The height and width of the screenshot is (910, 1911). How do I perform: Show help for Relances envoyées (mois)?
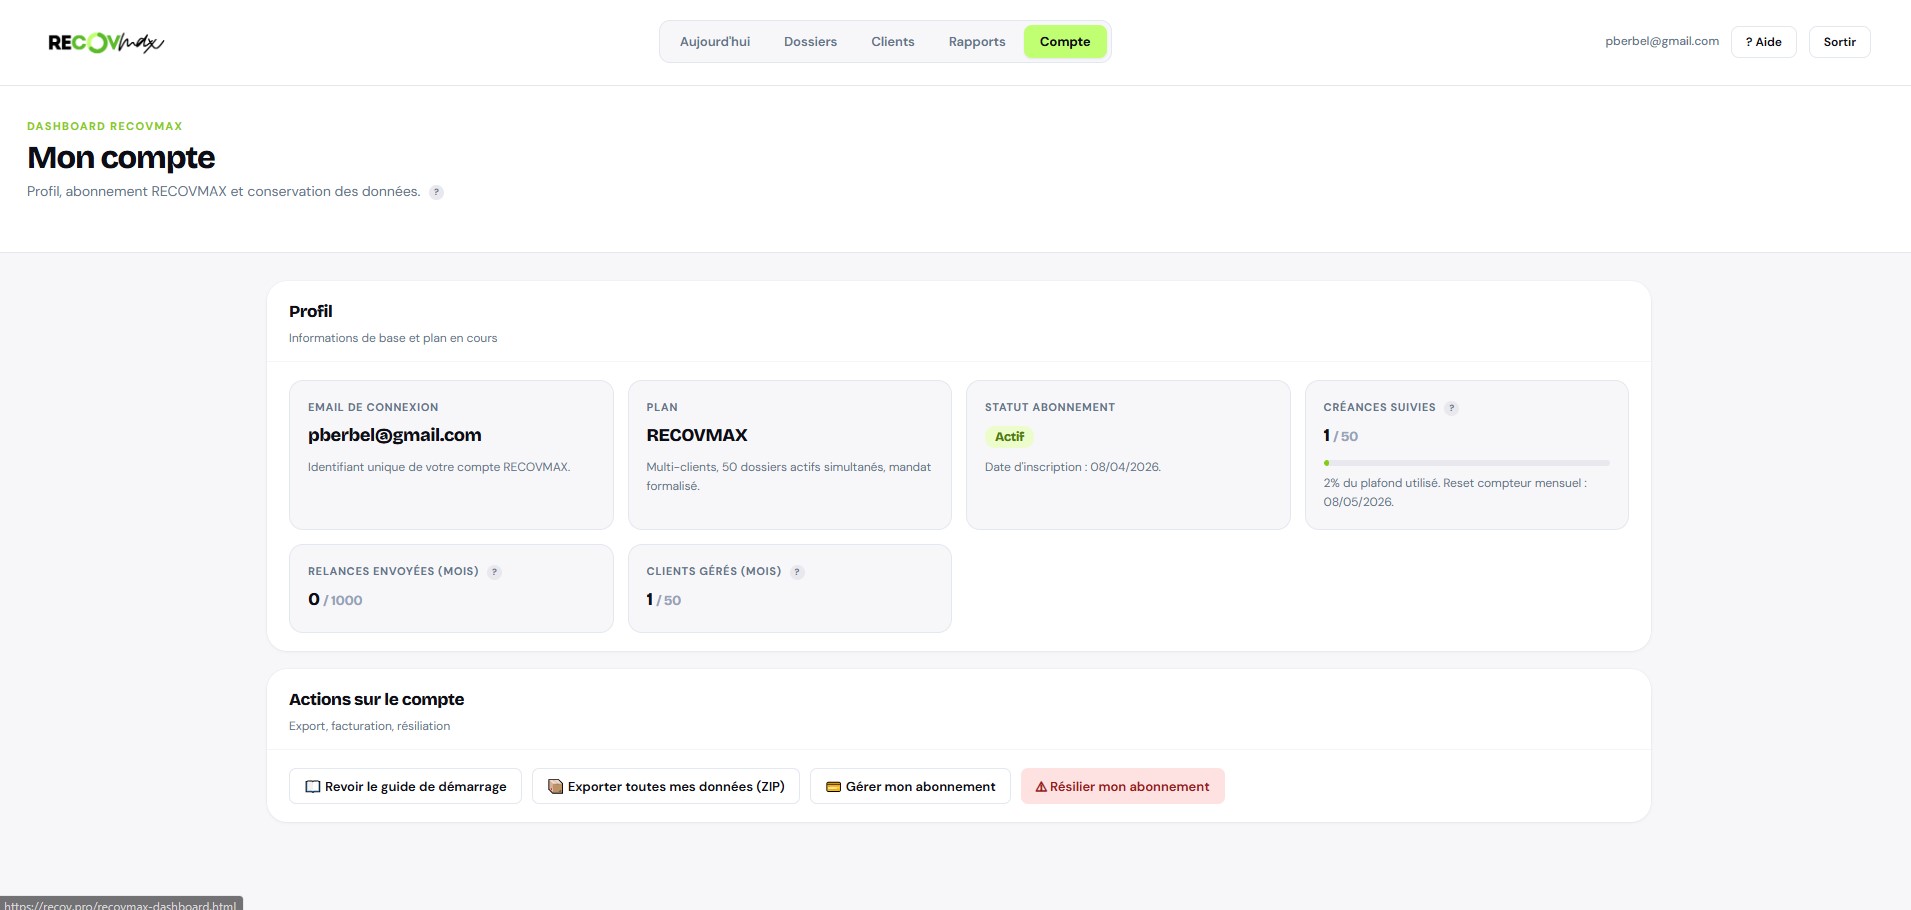494,572
